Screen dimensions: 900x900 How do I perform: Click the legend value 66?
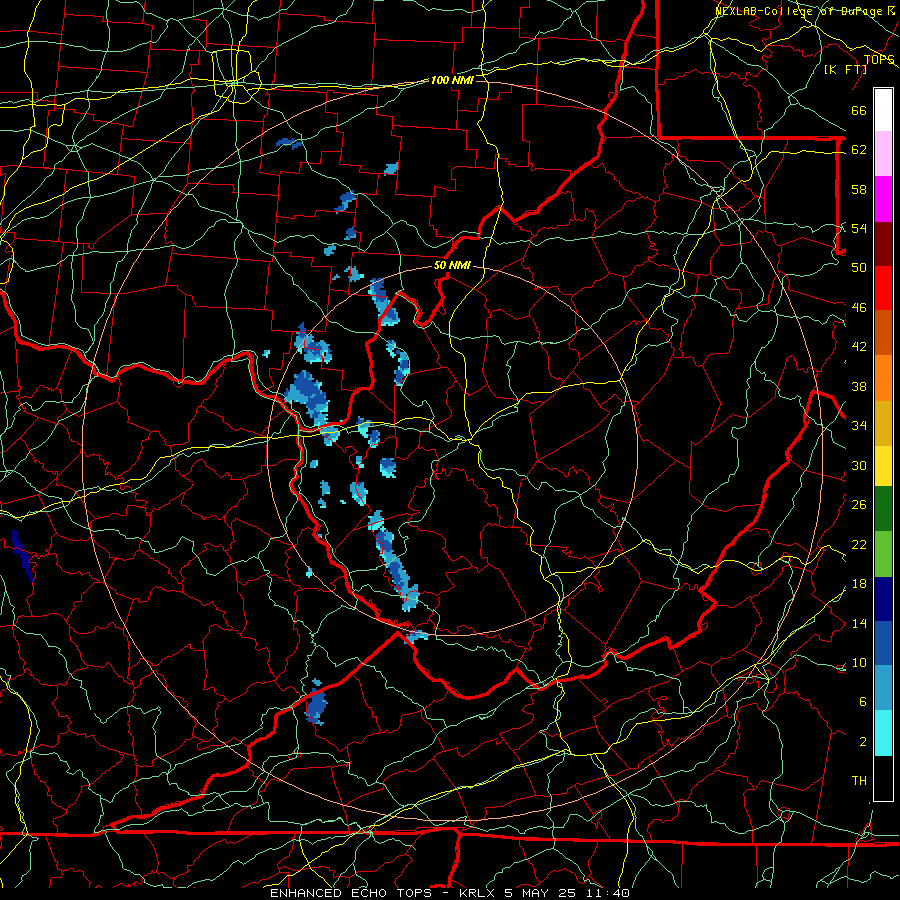(x=859, y=111)
